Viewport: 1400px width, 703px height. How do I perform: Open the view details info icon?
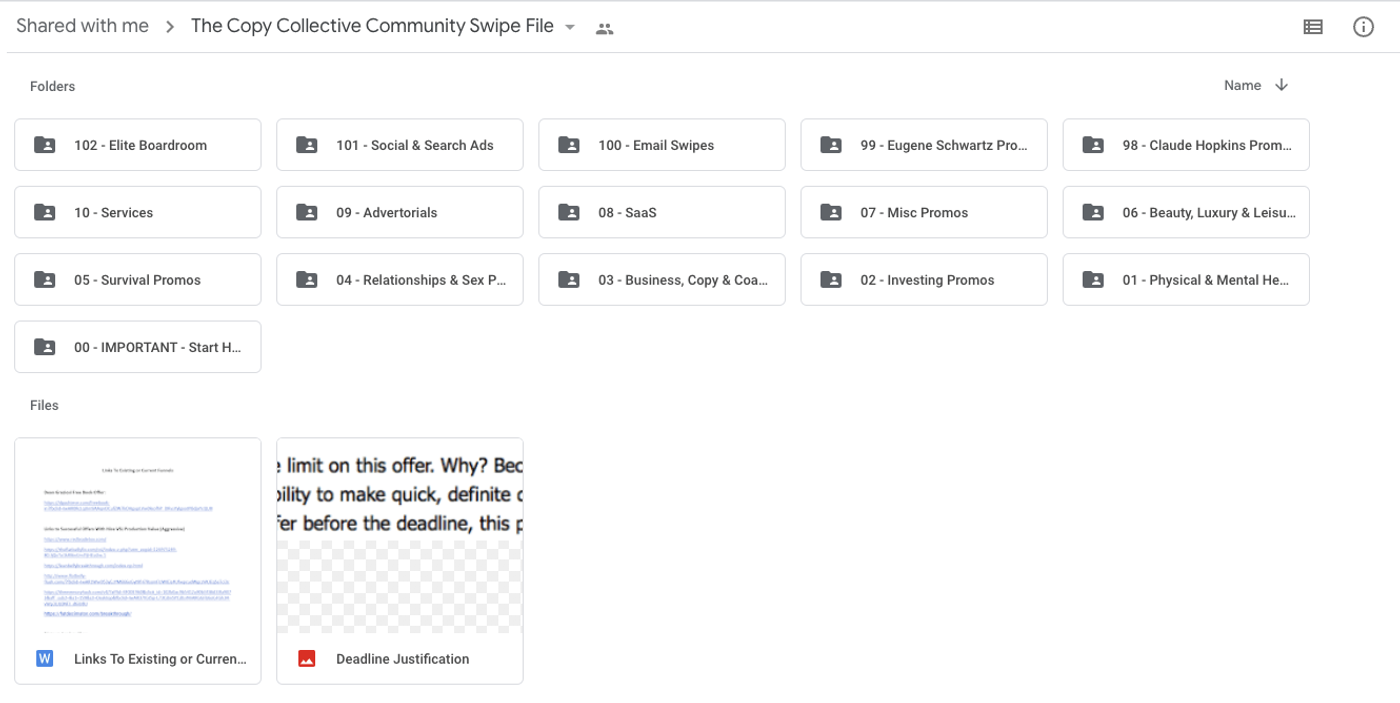[x=1363, y=27]
